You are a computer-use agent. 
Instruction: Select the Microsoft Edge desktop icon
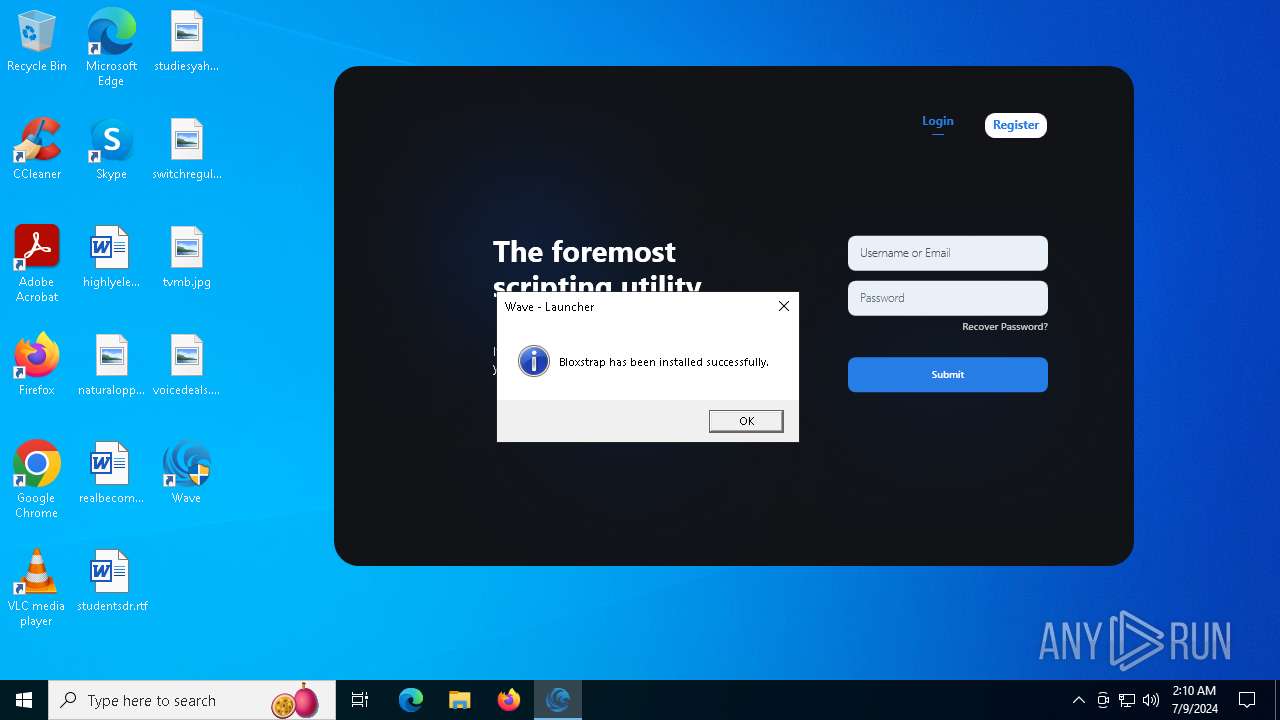[x=111, y=47]
